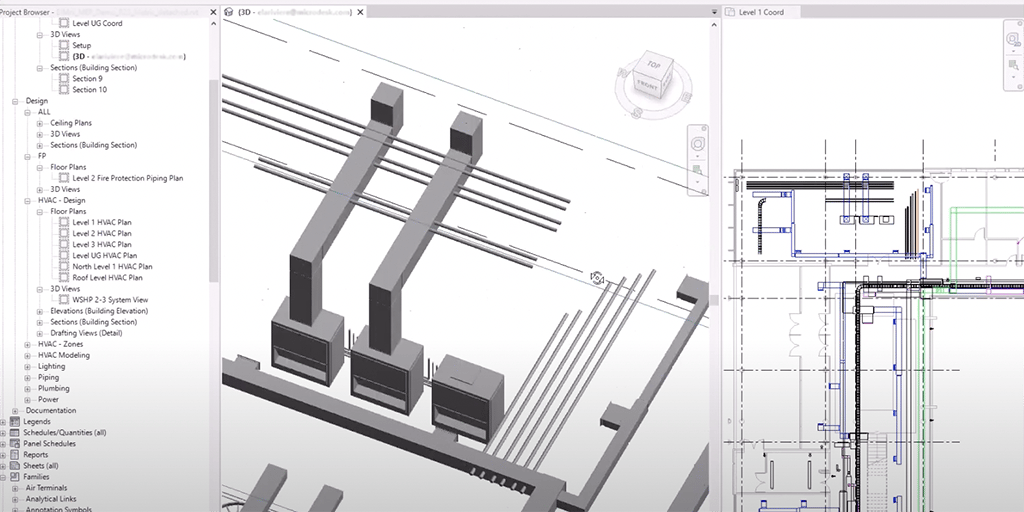Click the TOP face of ViewCube
The width and height of the screenshot is (1024, 512).
click(x=654, y=64)
